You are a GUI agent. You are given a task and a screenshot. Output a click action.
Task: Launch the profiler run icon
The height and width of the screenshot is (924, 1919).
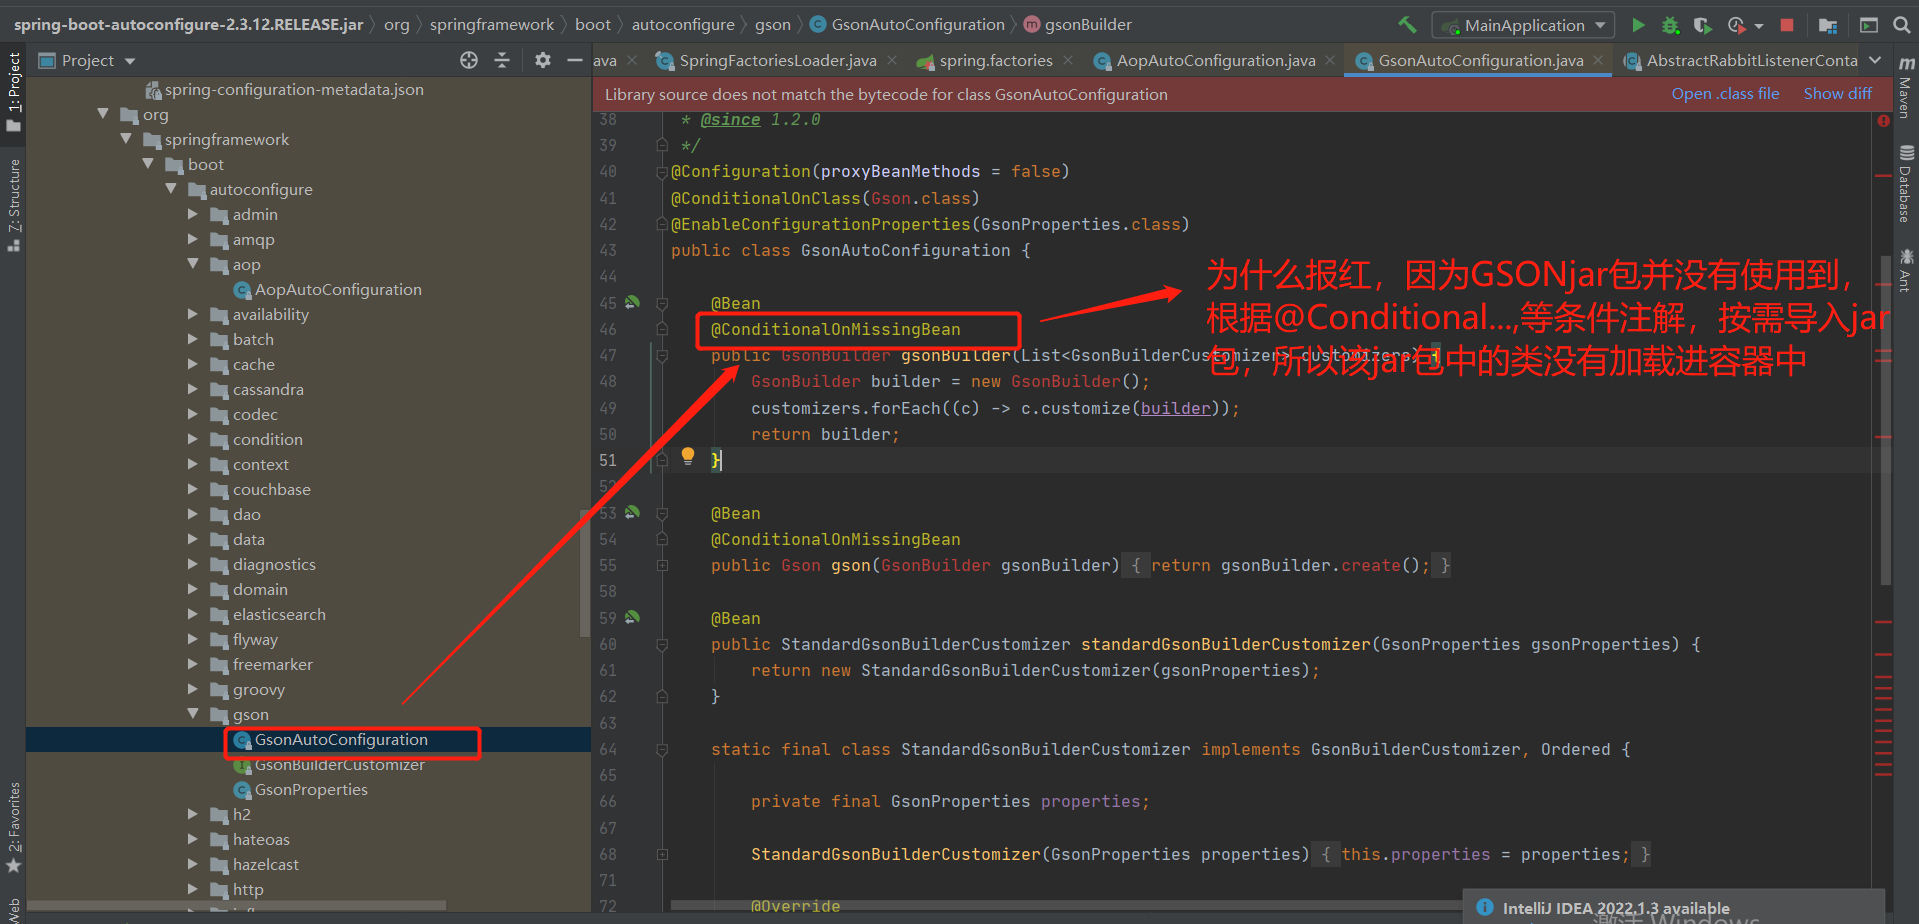1736,25
